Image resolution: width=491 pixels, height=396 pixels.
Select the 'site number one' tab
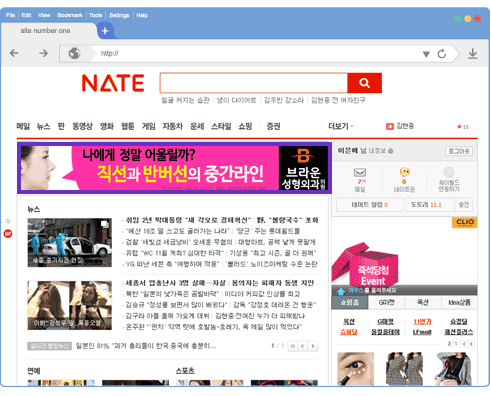coord(45,31)
